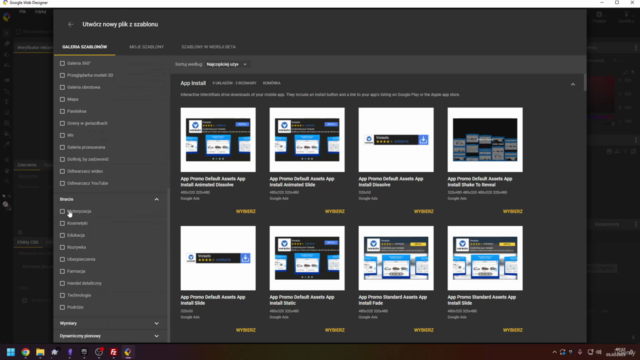
Task: Check the Przeglądarka modeli 3D filter
Action: coord(62,75)
